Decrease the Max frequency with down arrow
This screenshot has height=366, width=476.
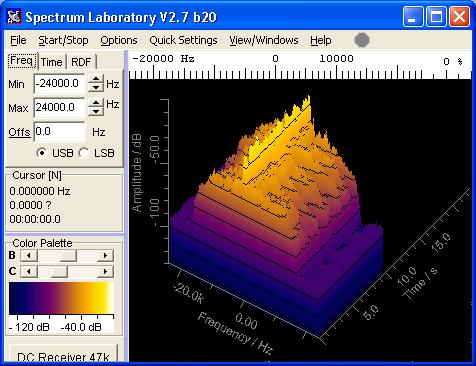(96, 111)
